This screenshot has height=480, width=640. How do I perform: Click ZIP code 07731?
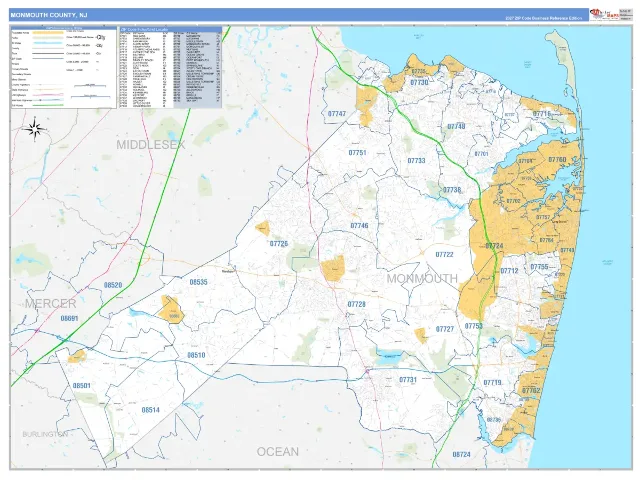(x=408, y=380)
